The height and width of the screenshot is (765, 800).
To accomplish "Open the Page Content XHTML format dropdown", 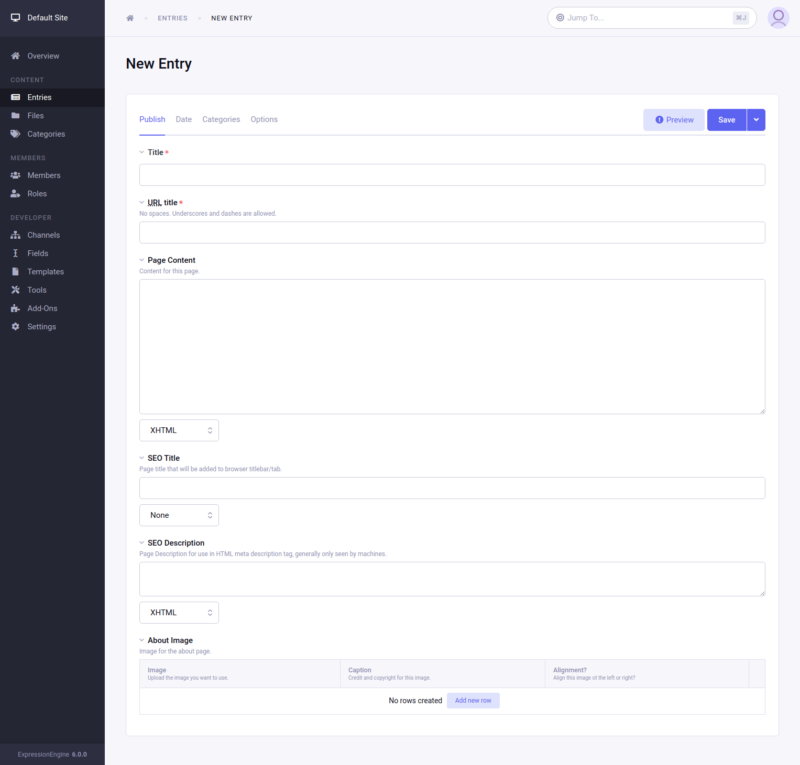I will 179,430.
